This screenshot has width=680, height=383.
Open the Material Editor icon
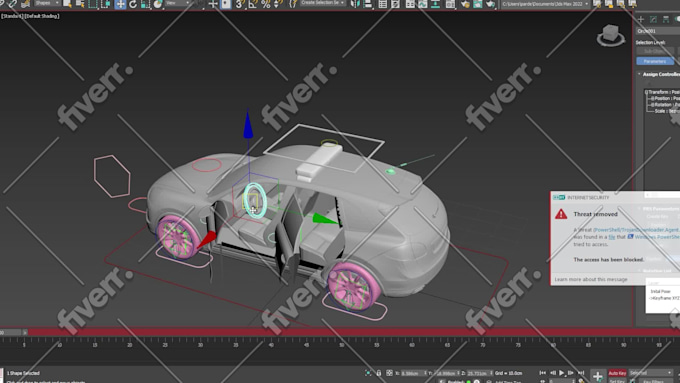tap(451, 4)
